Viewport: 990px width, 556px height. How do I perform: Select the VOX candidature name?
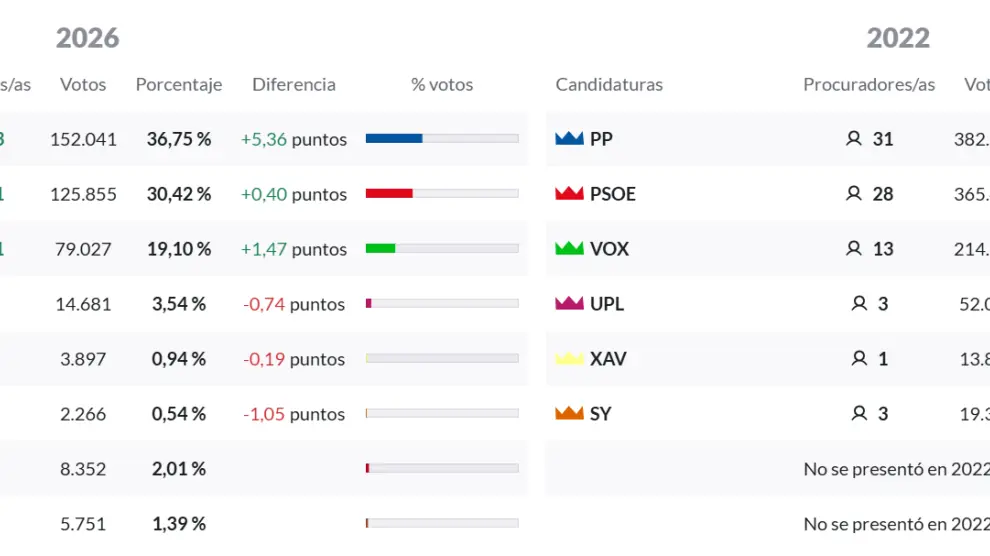pos(609,249)
